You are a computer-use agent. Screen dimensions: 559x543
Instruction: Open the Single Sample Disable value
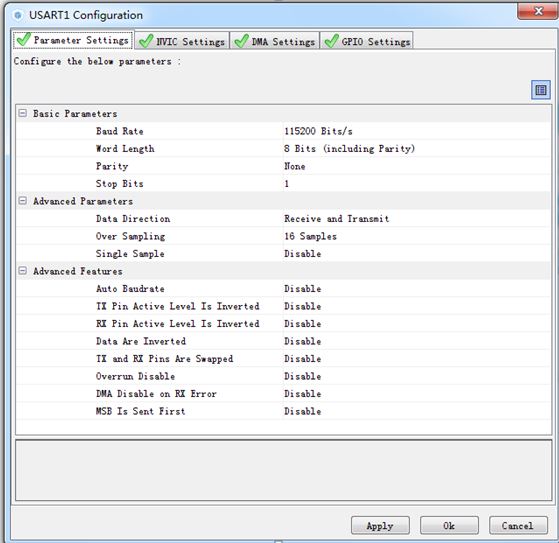(x=302, y=253)
